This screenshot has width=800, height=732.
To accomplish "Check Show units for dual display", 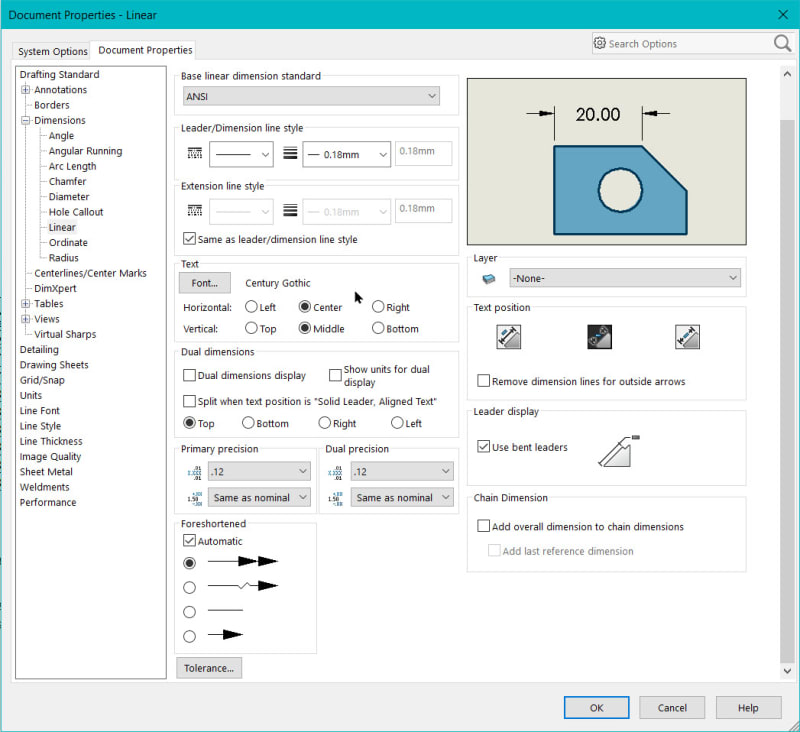I will 335,375.
